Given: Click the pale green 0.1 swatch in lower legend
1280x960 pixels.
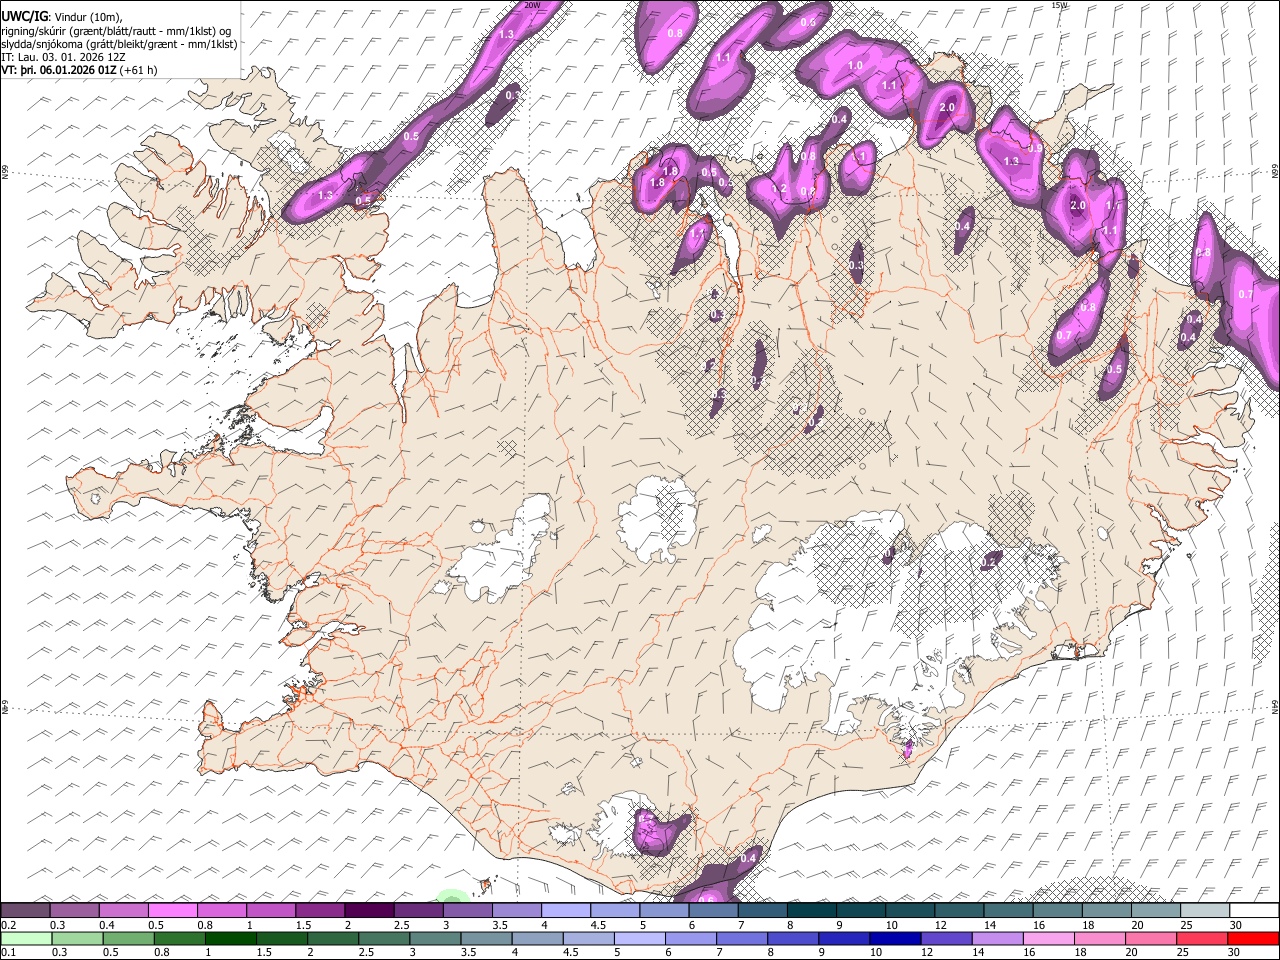Looking at the screenshot, I should [27, 938].
